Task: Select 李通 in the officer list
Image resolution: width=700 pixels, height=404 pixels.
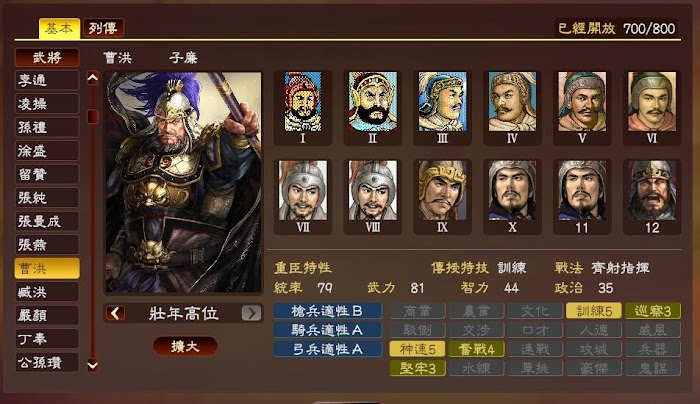Action: point(47,80)
